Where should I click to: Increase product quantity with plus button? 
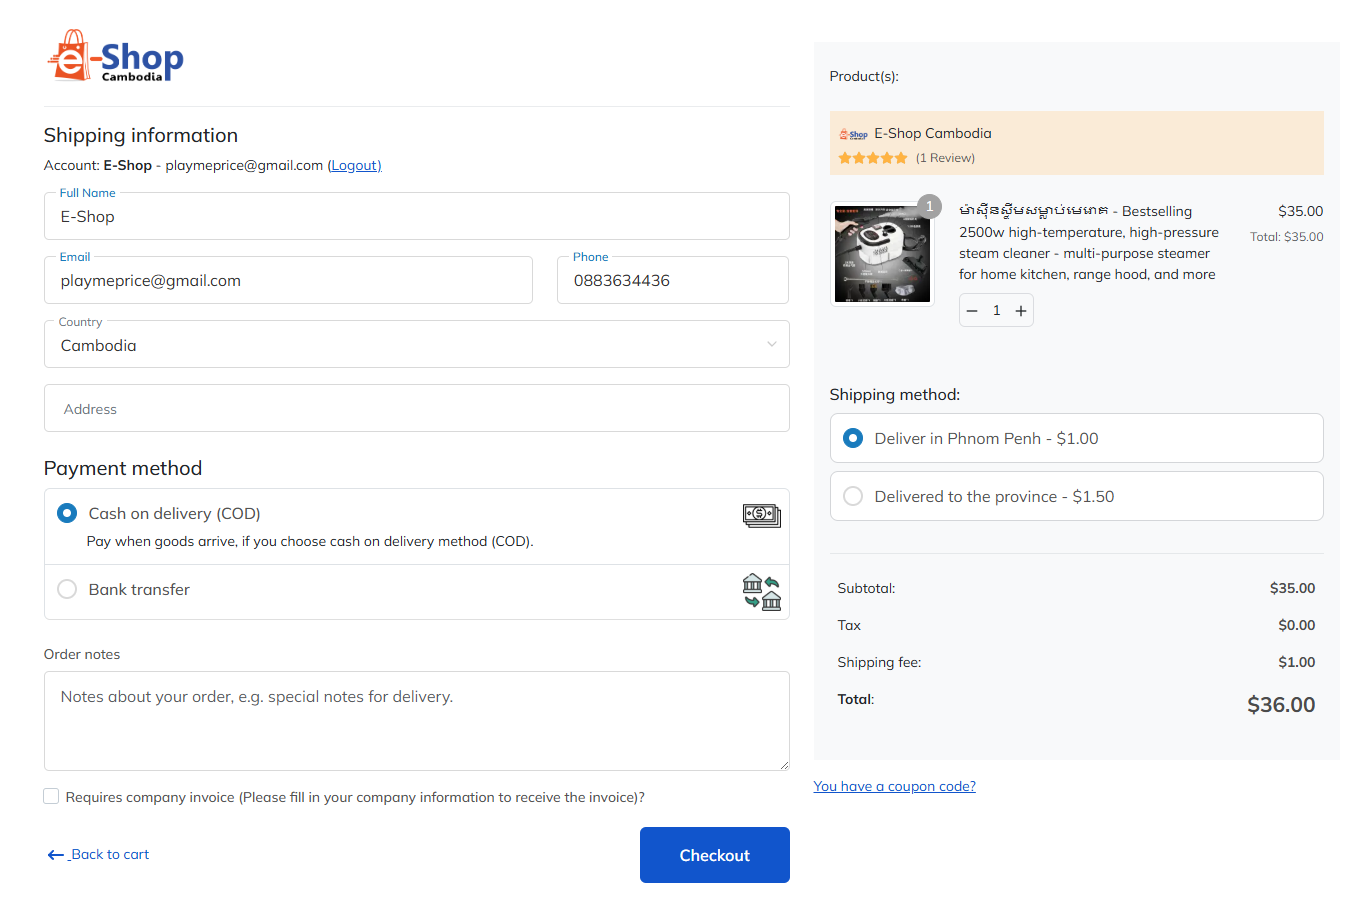(1021, 311)
